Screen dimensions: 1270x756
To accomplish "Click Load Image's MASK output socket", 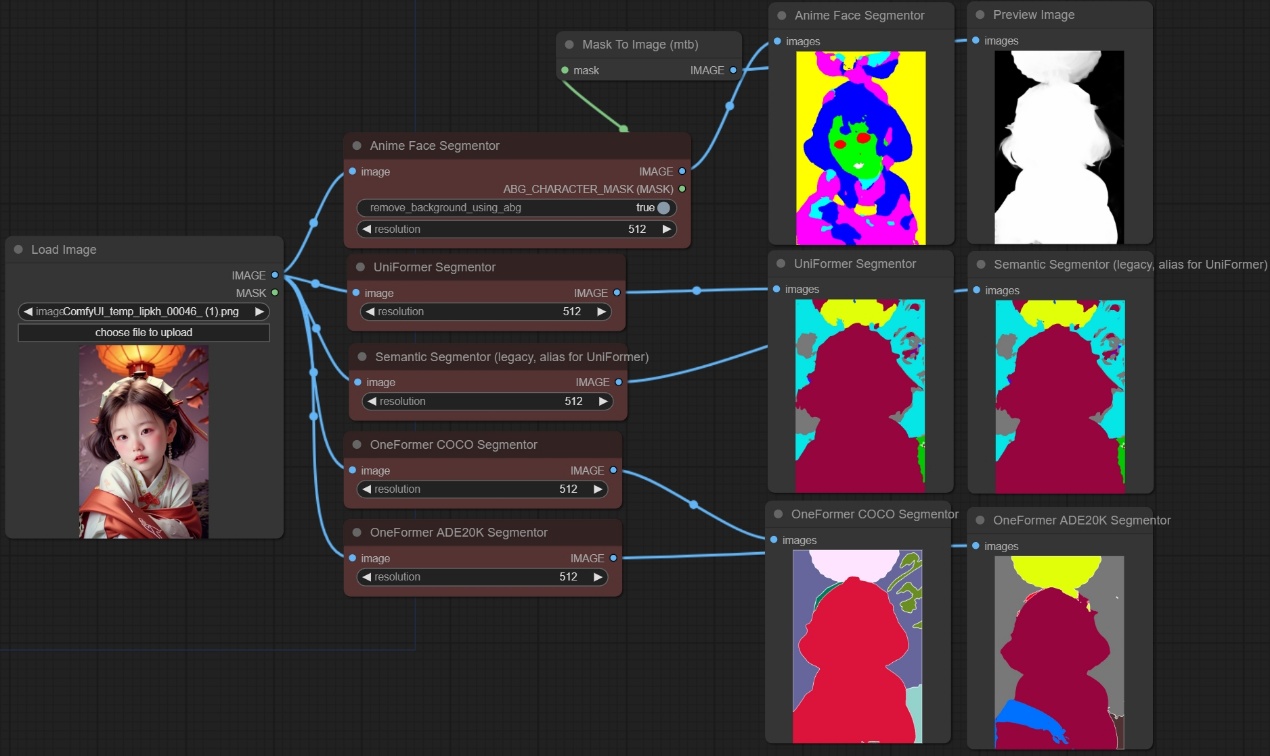I will pyautogui.click(x=275, y=293).
